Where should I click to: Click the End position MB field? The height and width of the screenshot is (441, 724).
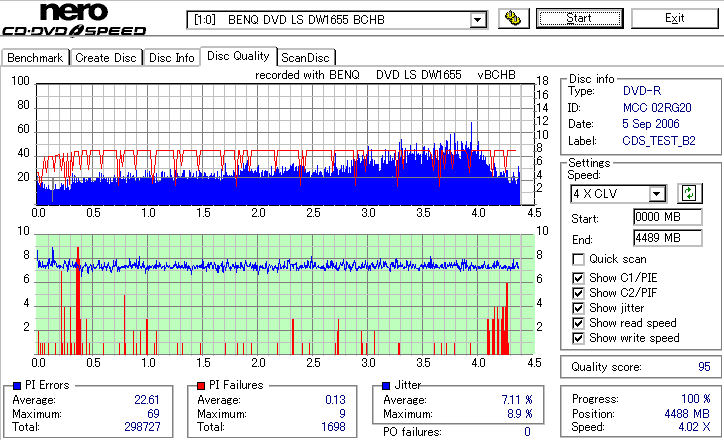click(668, 238)
